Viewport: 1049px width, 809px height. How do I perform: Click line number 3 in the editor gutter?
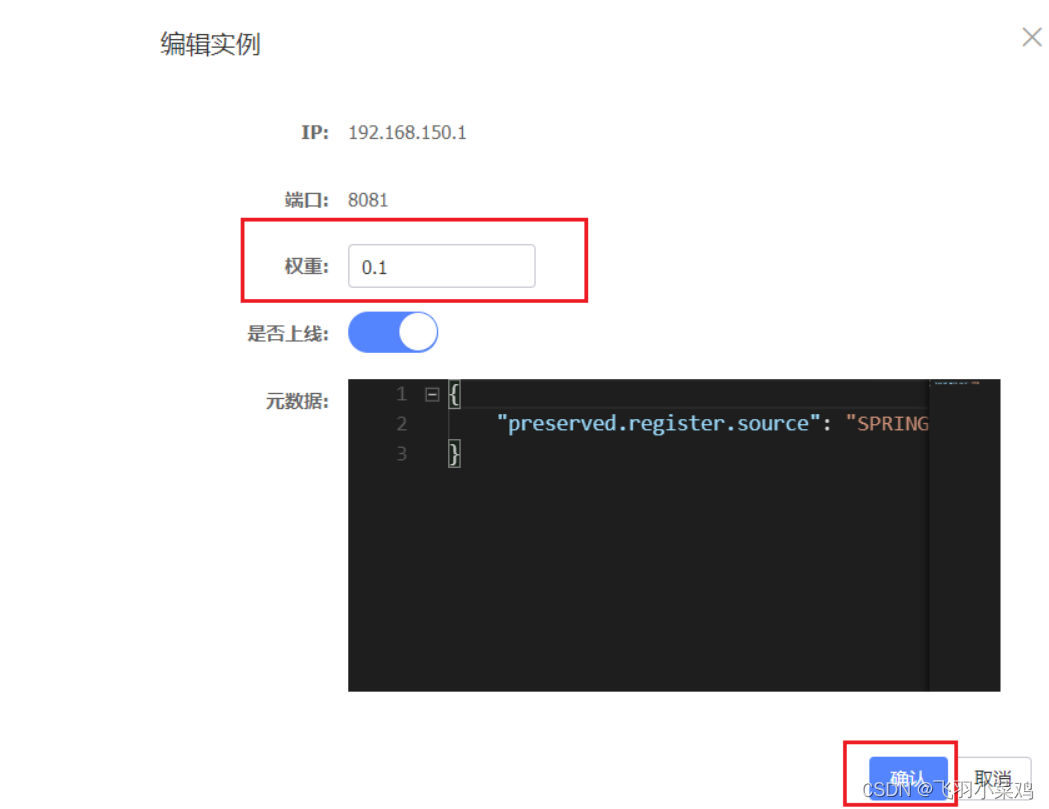(401, 454)
